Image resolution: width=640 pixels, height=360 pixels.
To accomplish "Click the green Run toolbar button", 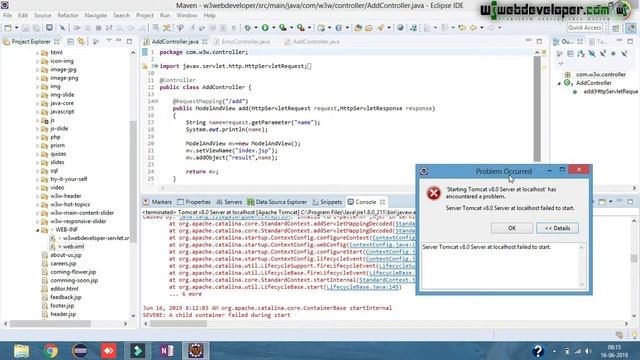I will pos(265,28).
